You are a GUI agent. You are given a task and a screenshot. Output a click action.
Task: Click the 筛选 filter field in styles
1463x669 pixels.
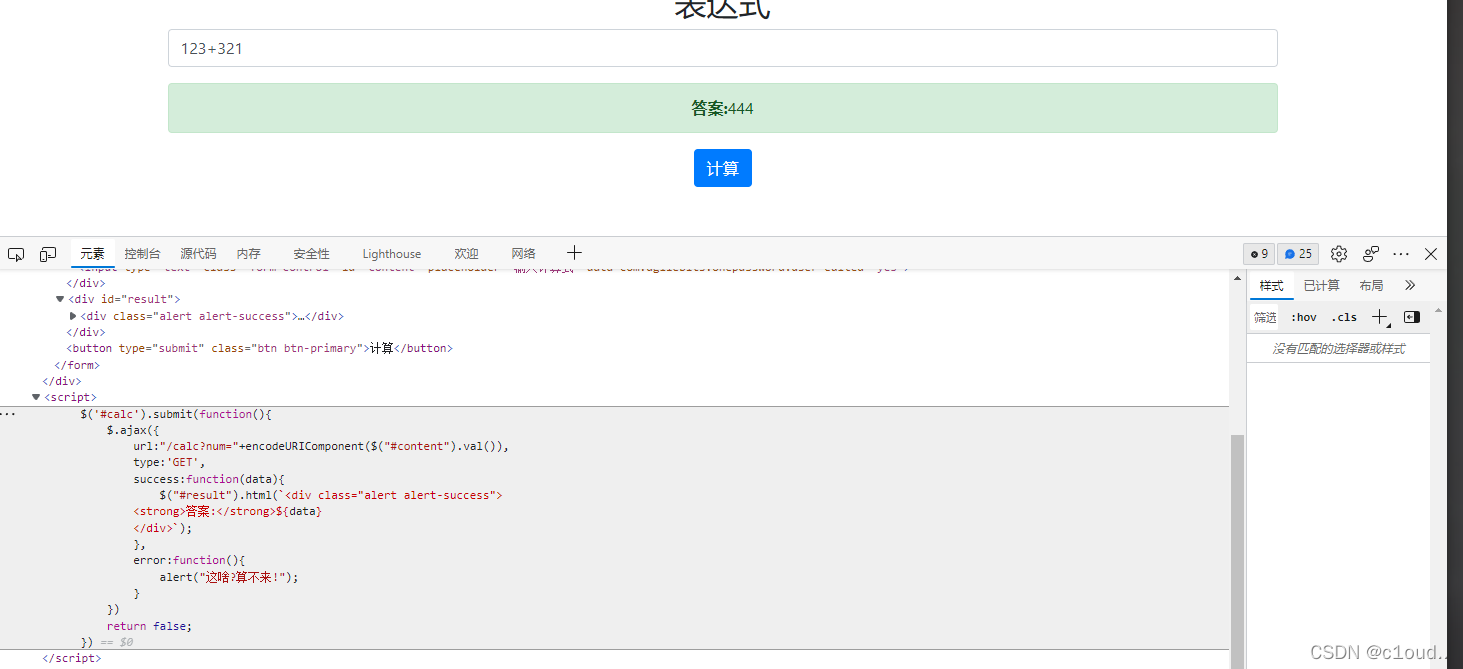point(1265,317)
